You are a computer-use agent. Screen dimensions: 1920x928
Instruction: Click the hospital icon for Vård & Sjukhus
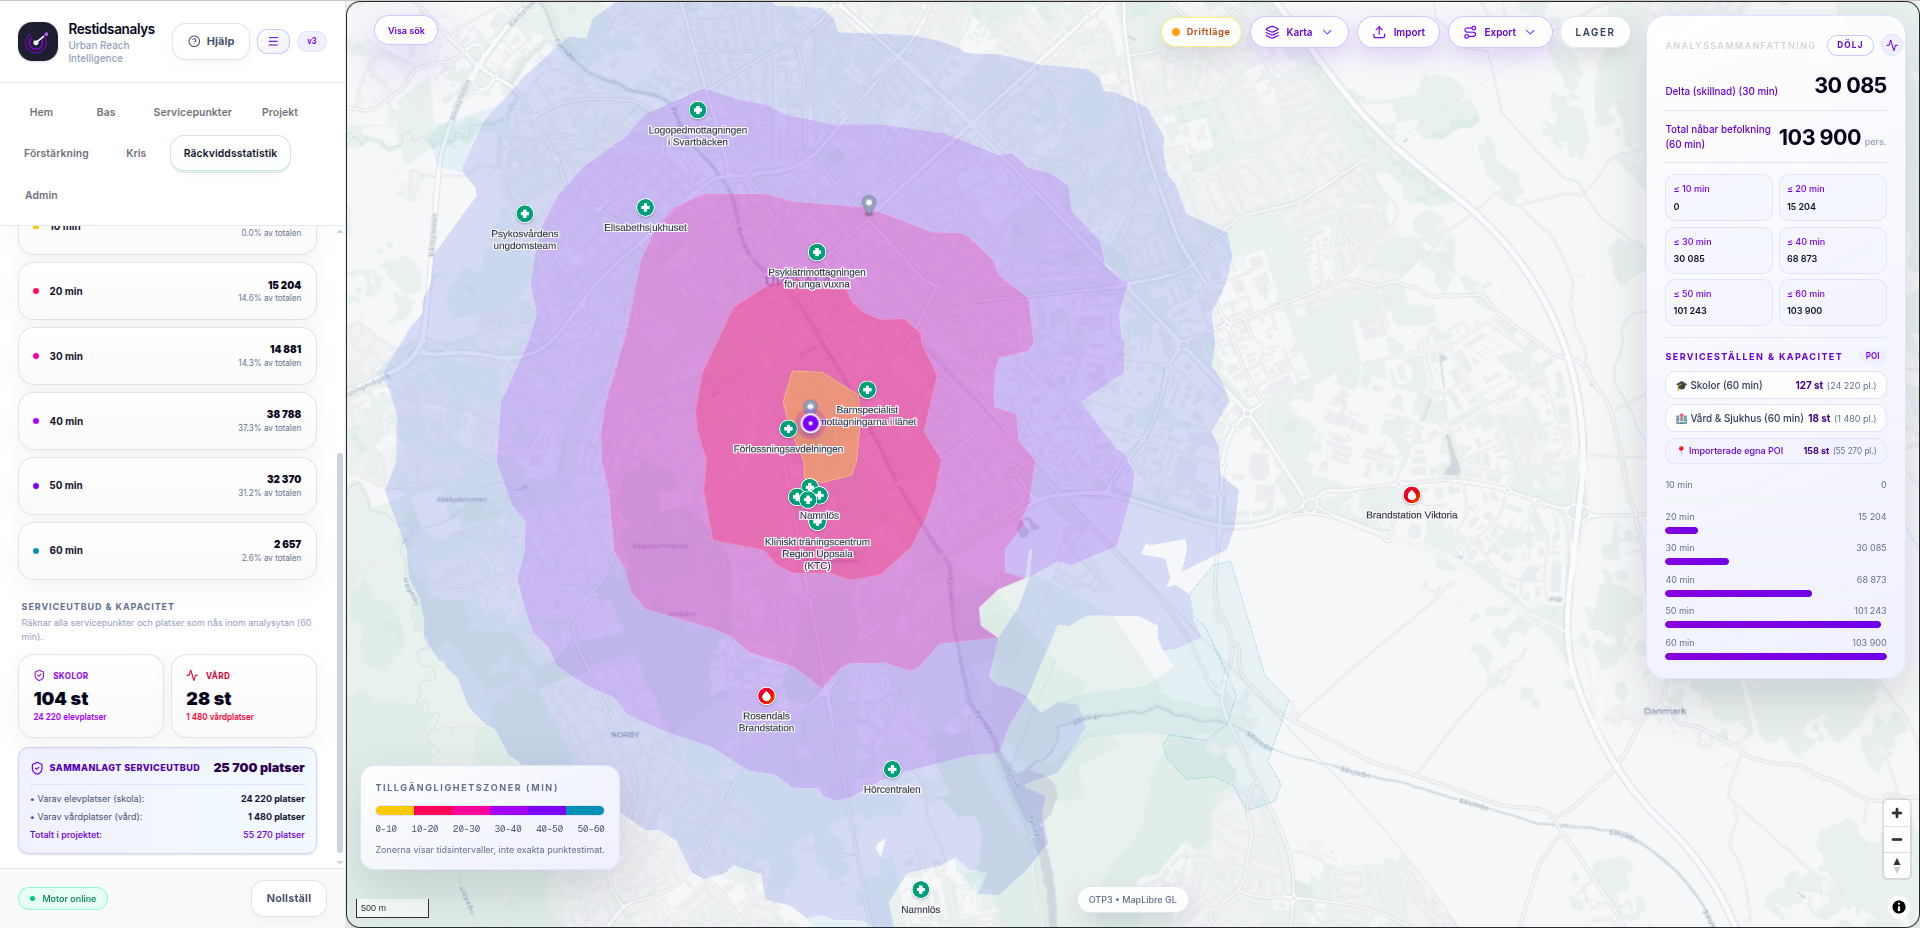click(x=1681, y=418)
